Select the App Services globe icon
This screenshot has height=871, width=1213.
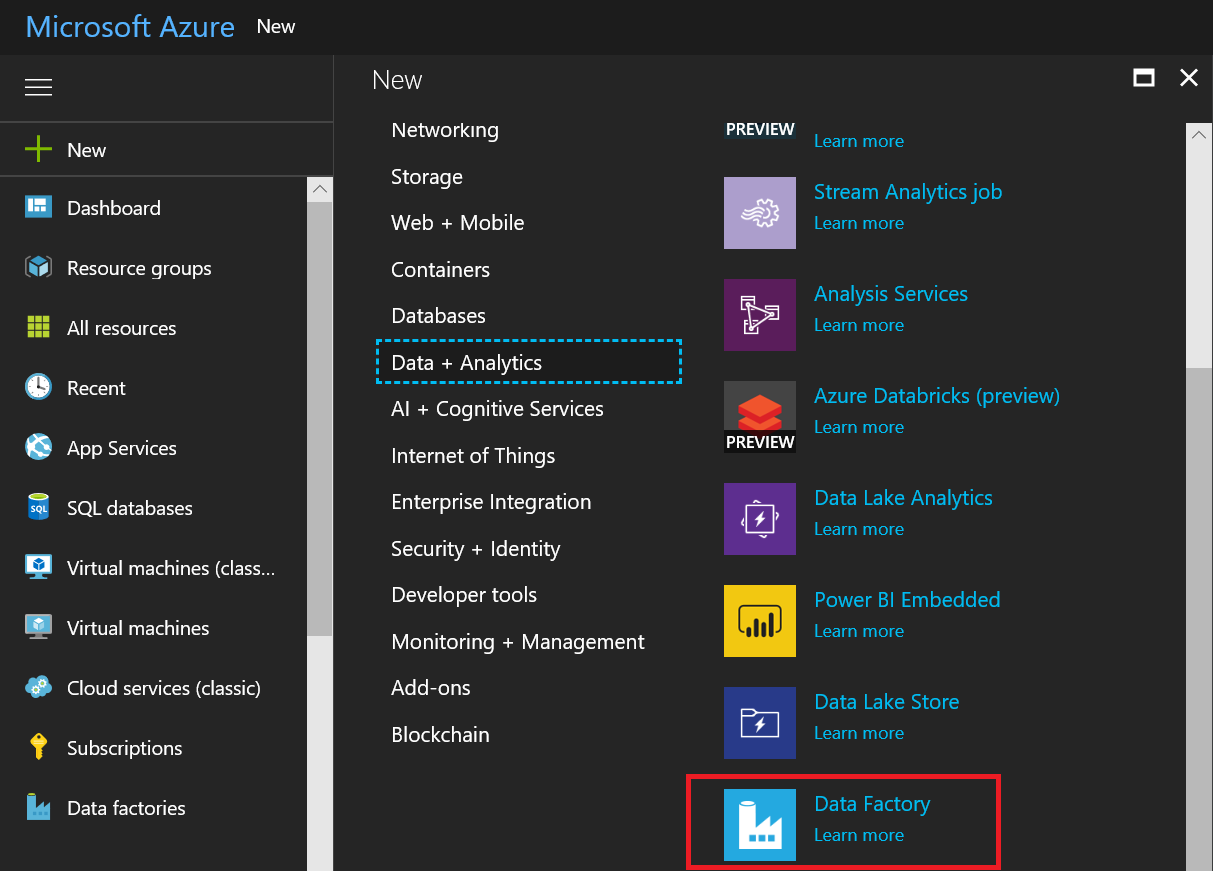coord(38,448)
